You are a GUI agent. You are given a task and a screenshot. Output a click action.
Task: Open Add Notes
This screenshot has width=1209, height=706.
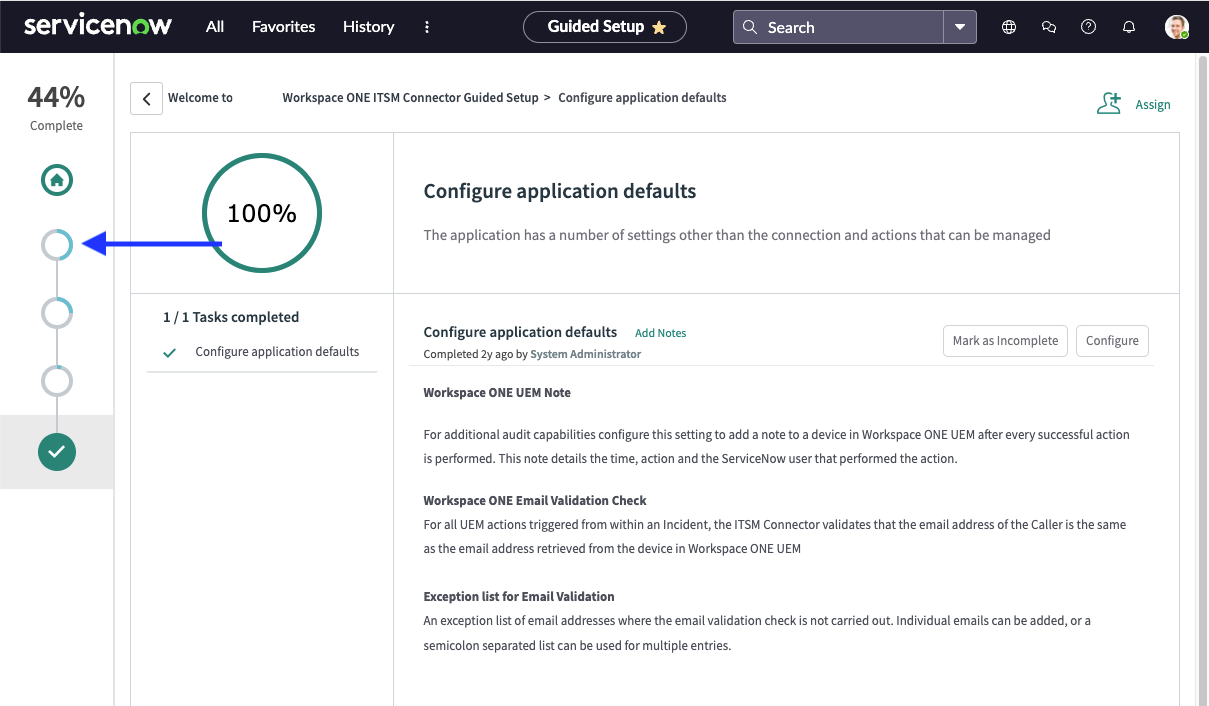point(660,332)
